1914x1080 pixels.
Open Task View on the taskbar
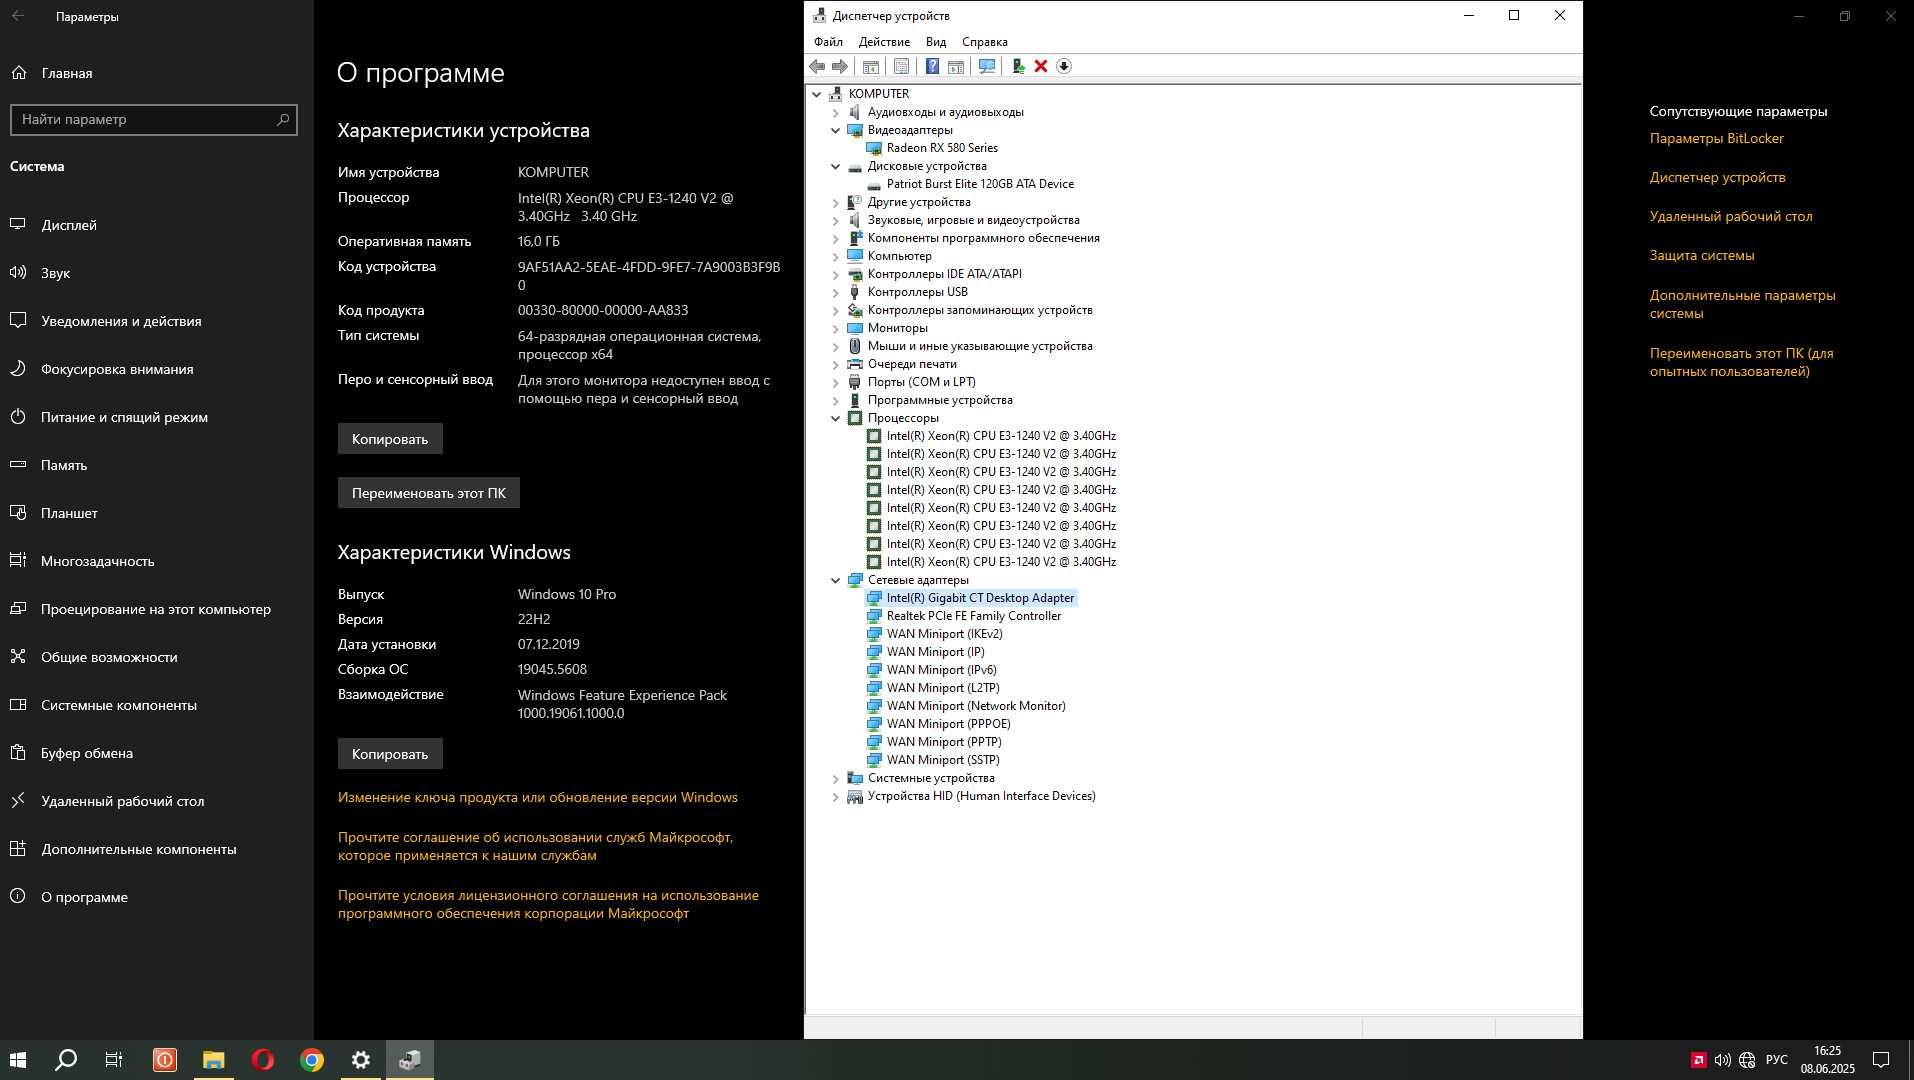point(114,1060)
